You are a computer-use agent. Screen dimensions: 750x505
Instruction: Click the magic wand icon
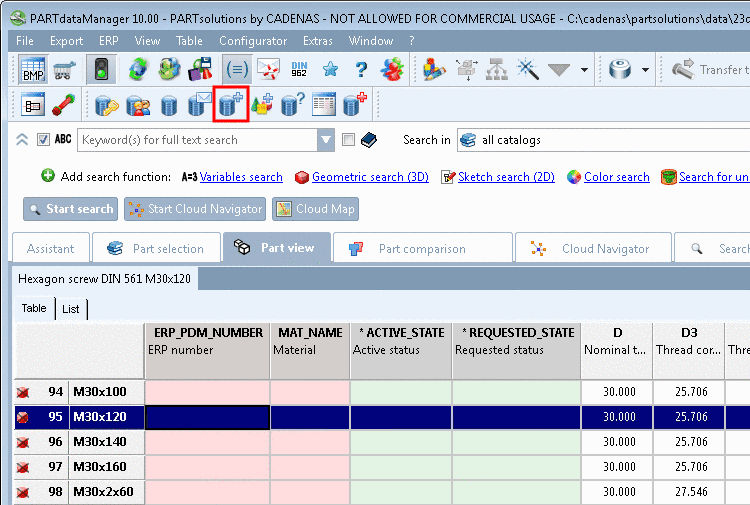(x=528, y=70)
